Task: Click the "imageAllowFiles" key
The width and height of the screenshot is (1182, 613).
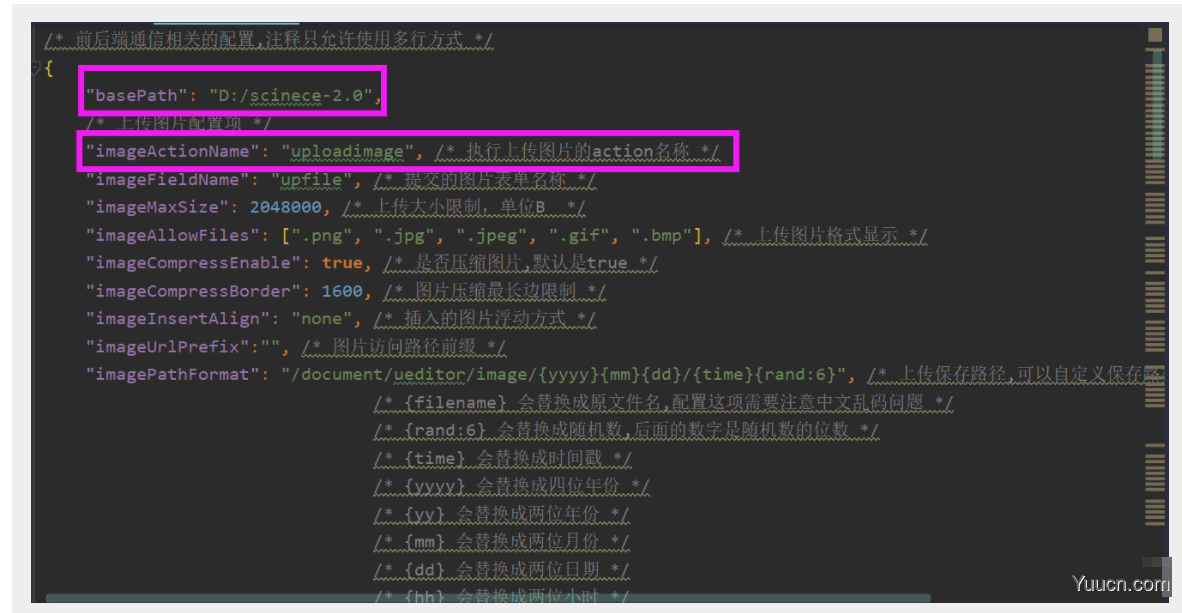Action: pyautogui.click(x=172, y=235)
